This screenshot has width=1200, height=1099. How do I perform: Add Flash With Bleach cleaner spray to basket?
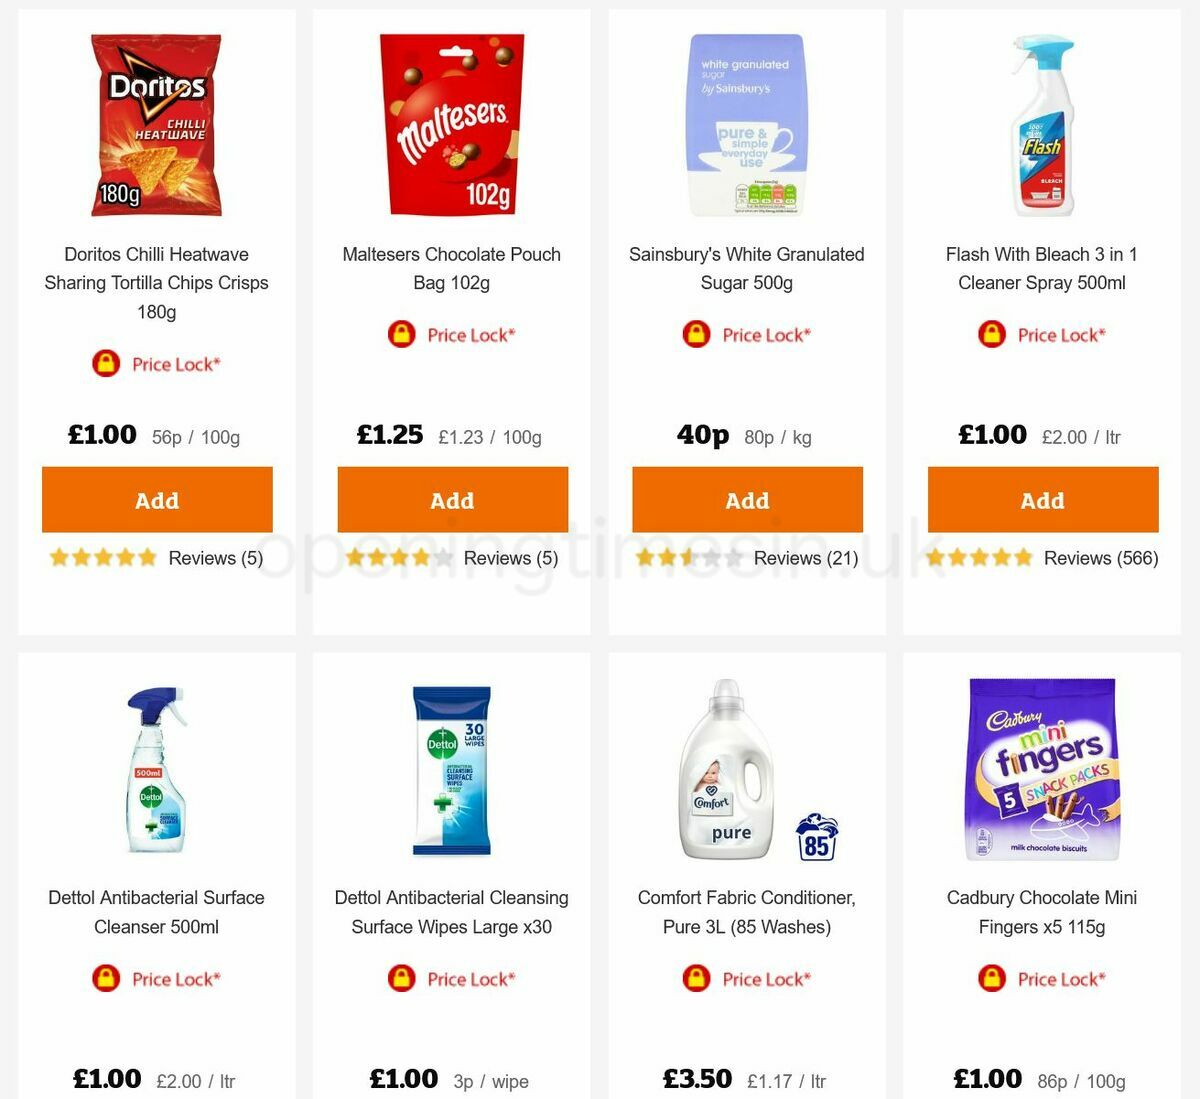point(1042,499)
